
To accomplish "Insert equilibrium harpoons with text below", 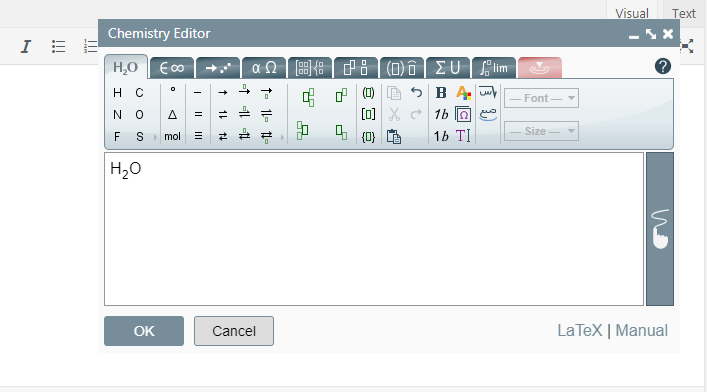I will click(x=266, y=115).
